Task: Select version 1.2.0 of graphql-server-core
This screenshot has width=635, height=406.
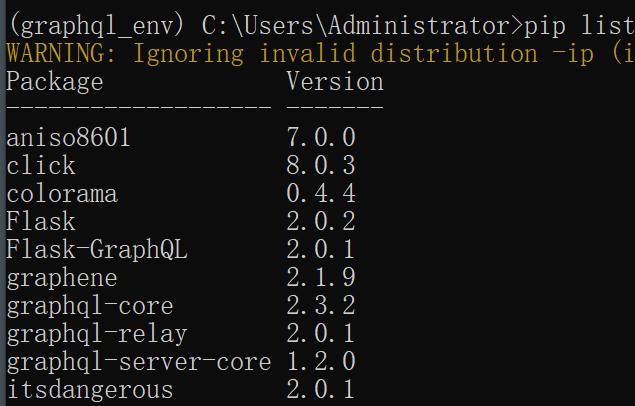Action: [321, 361]
